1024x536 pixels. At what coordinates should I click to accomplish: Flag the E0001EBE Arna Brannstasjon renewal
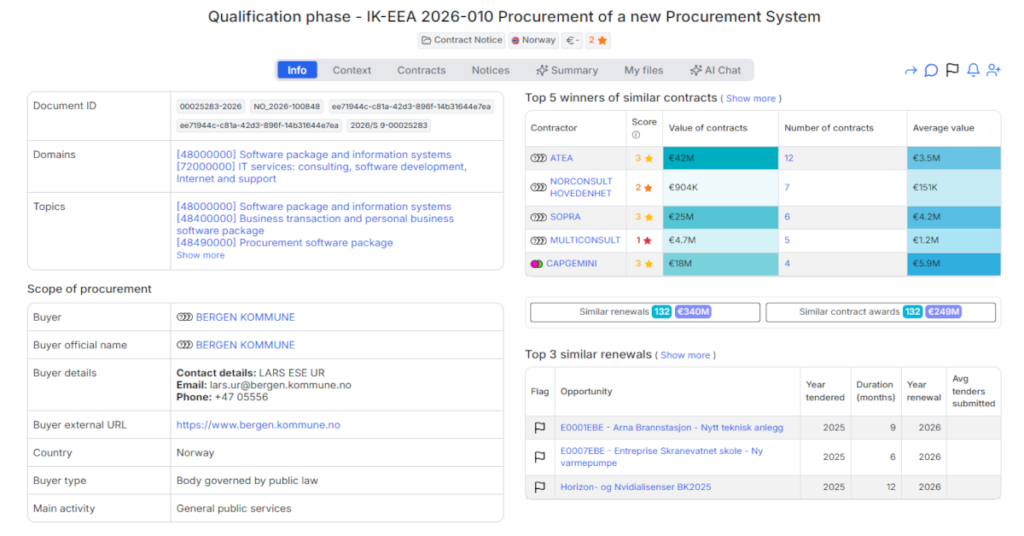(x=539, y=428)
